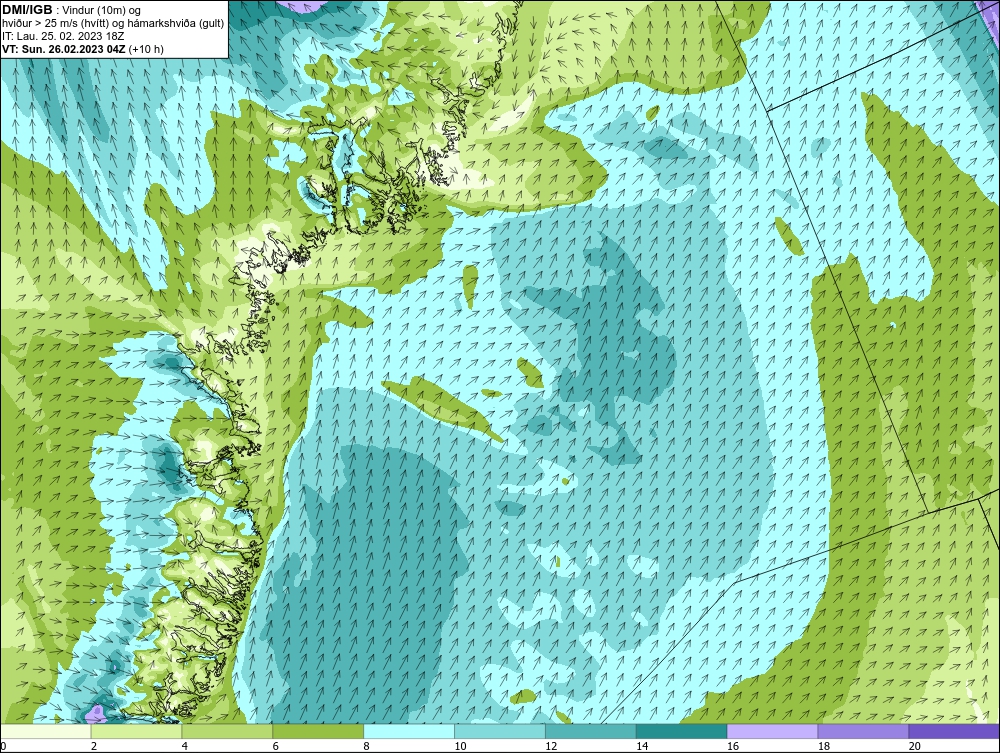Click the legend value '2'
1000x753 pixels.
94,746
